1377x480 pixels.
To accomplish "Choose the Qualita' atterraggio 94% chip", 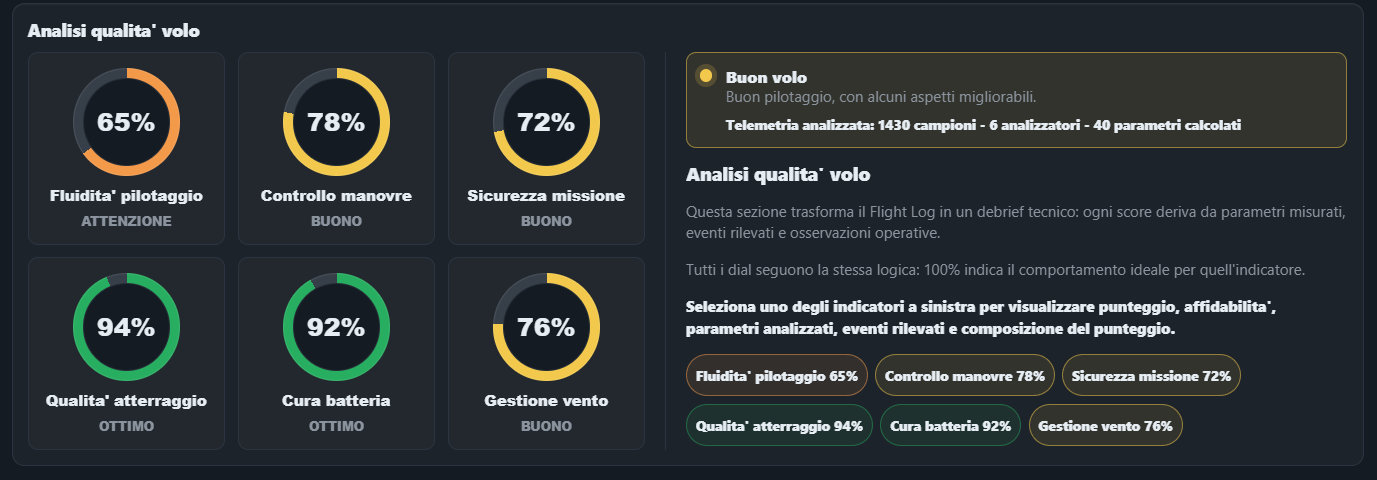I will point(779,425).
